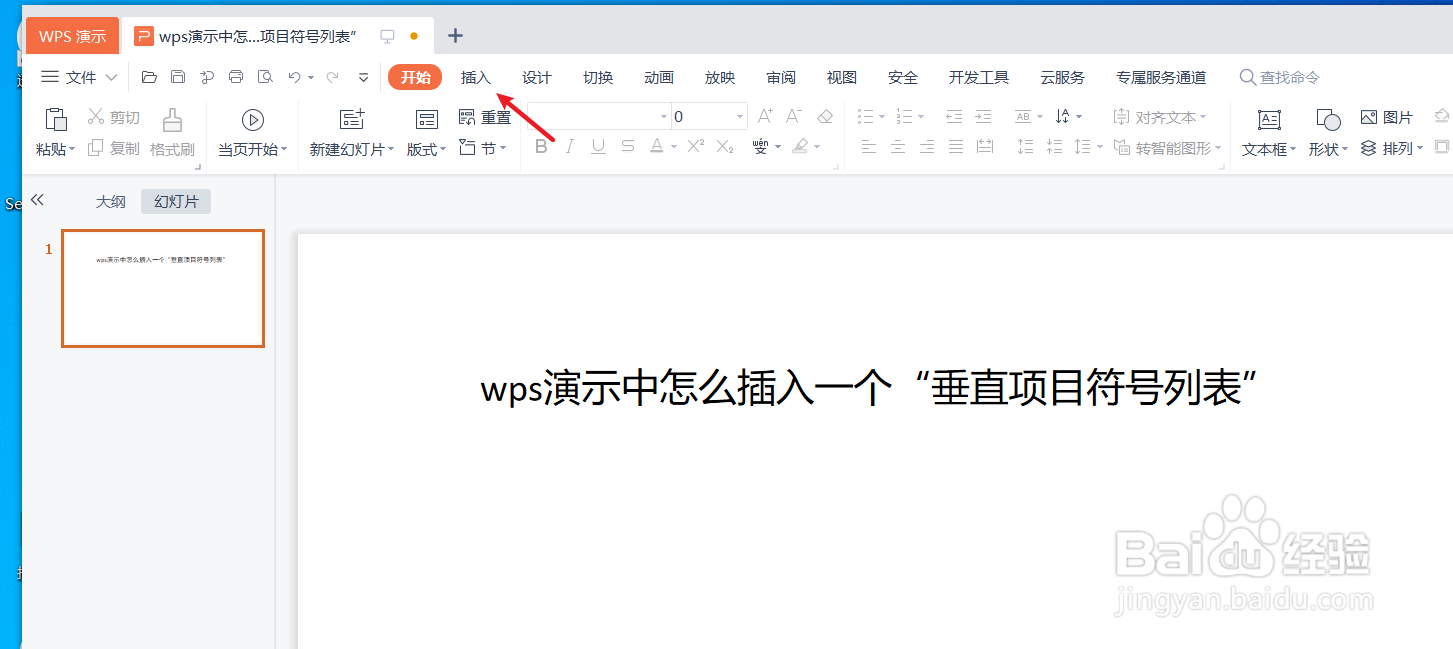Viewport: 1453px width, 649px height.
Task: Toggle Strikethrough formatting
Action: pos(627,147)
